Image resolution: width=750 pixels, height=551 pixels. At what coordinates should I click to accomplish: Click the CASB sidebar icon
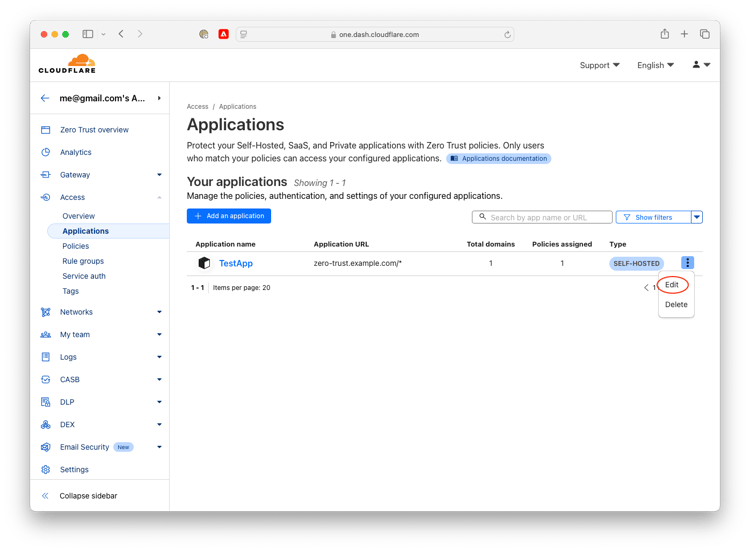tap(46, 380)
